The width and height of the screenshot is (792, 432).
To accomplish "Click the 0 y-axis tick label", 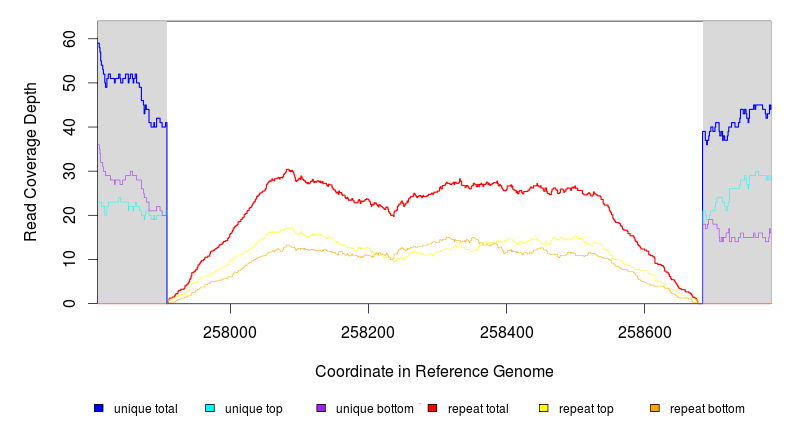I will (69, 303).
